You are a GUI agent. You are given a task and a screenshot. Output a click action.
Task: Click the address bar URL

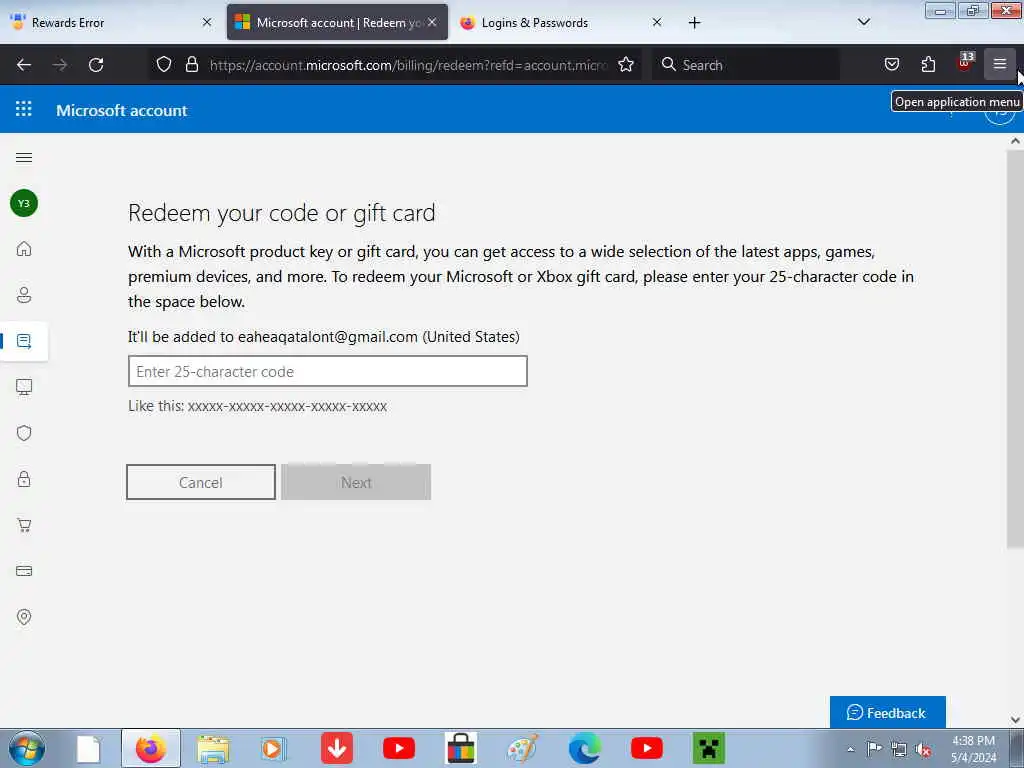[x=408, y=65]
